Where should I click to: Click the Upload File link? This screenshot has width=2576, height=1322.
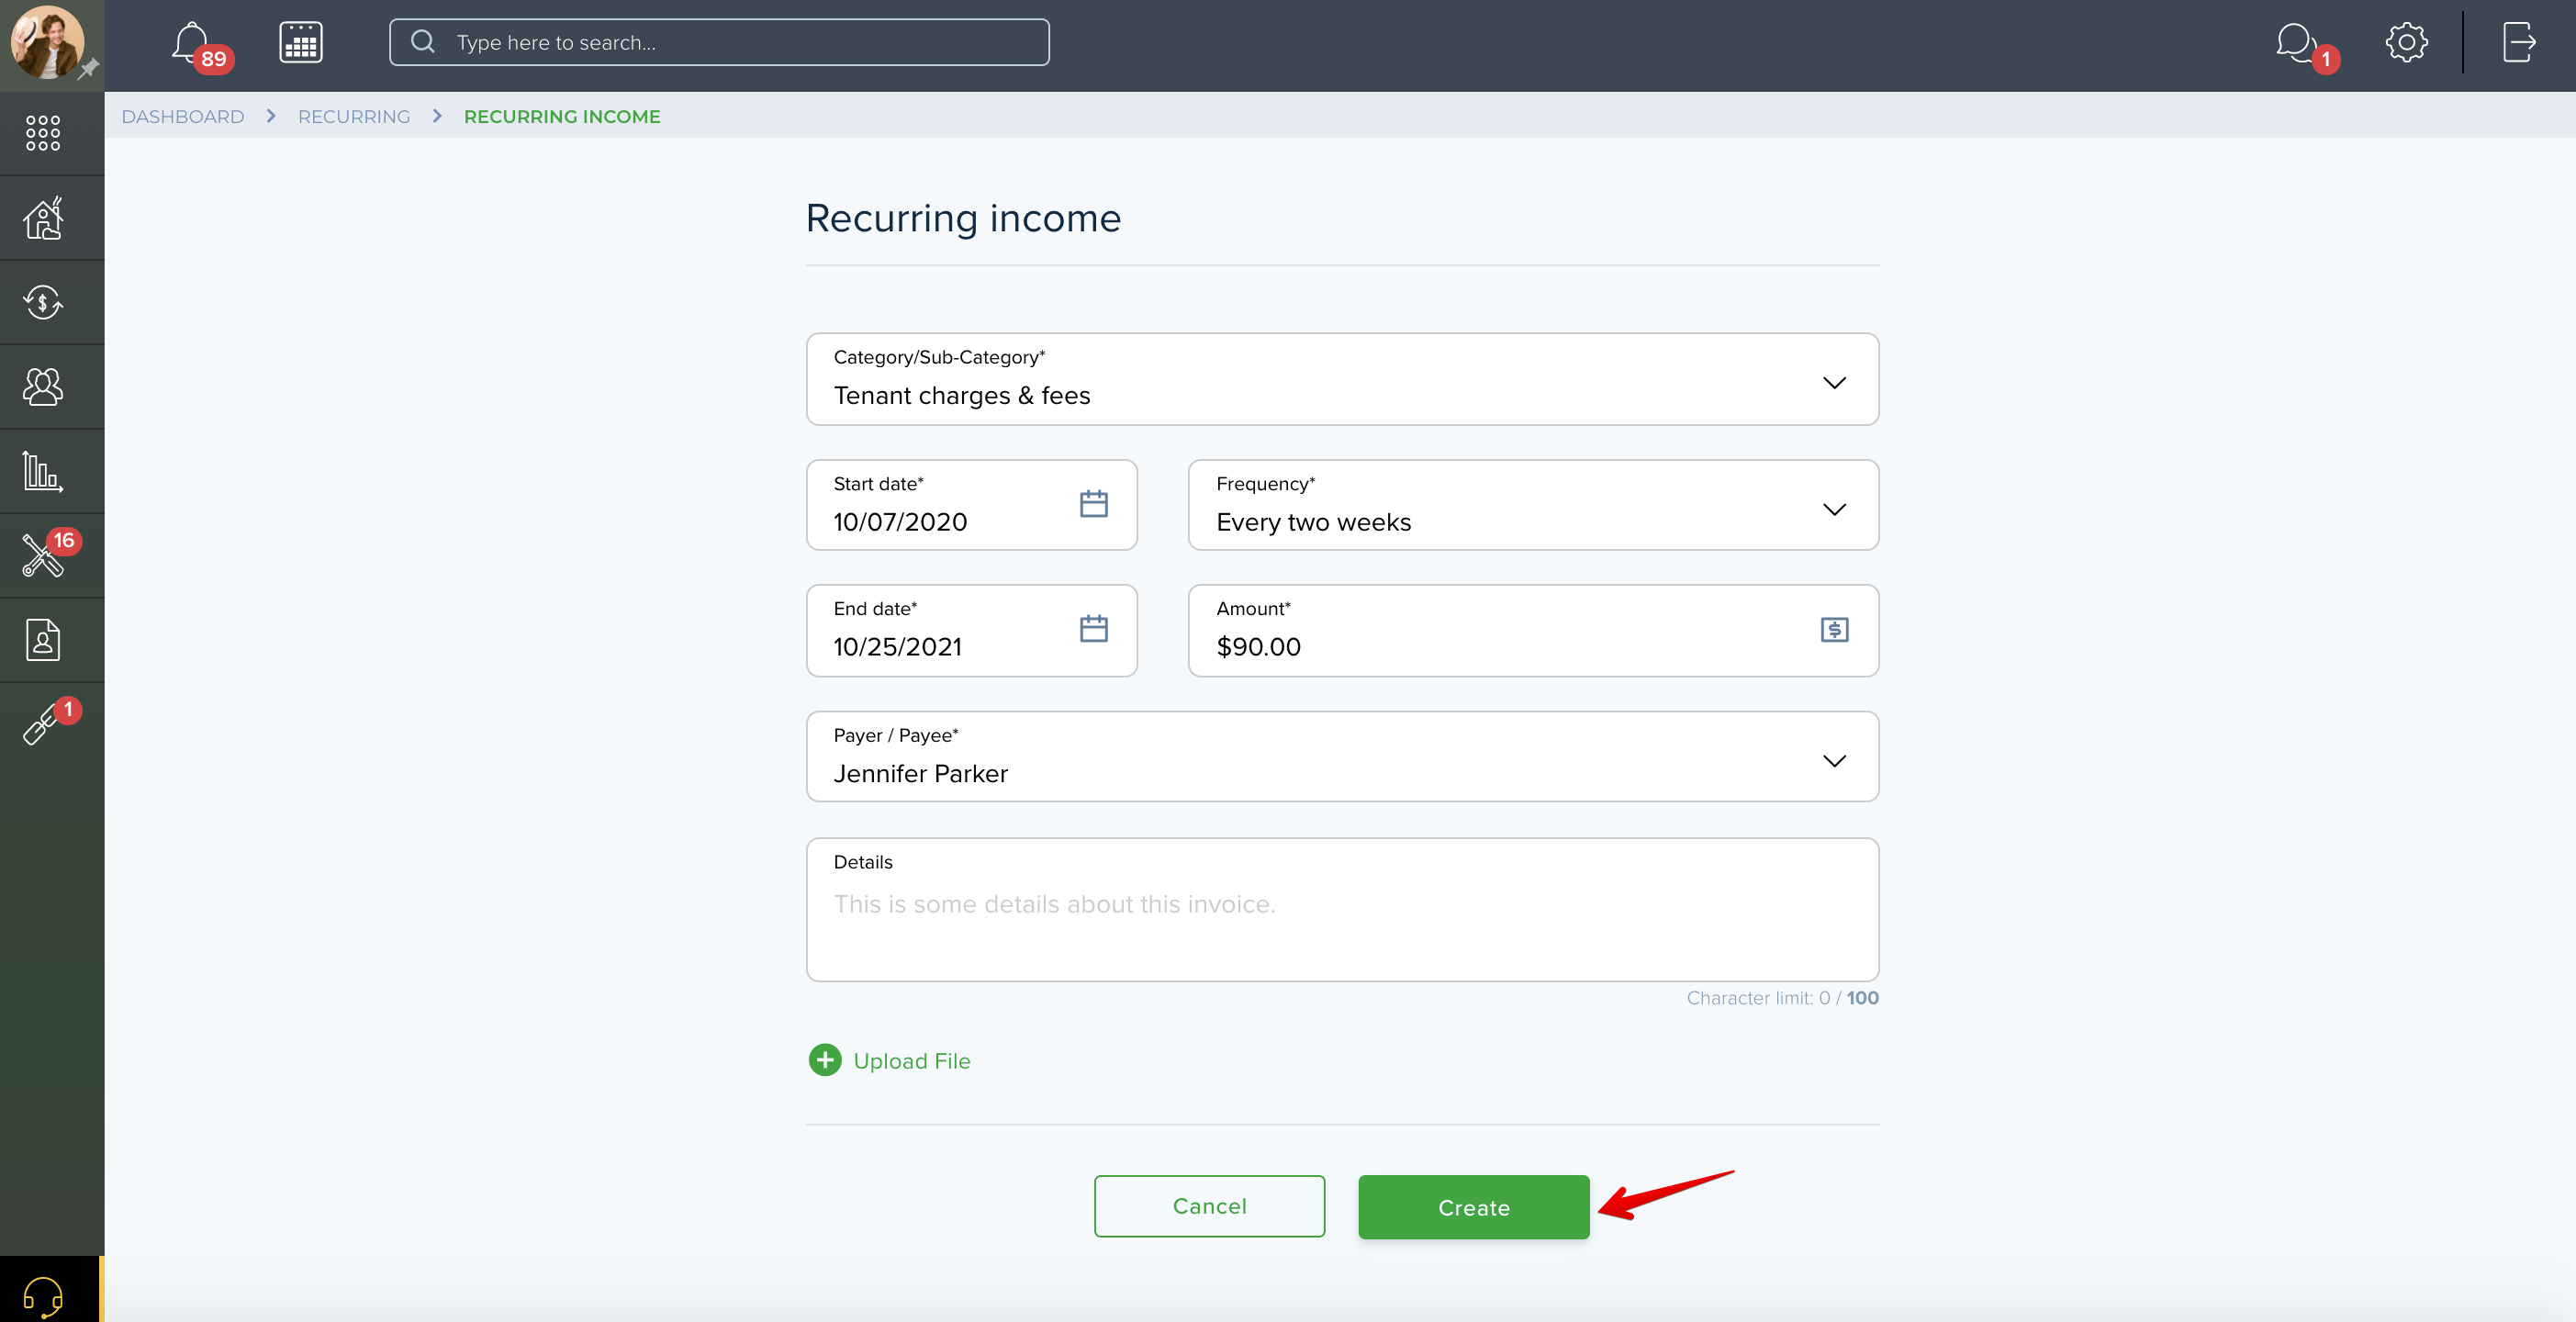911,1061
